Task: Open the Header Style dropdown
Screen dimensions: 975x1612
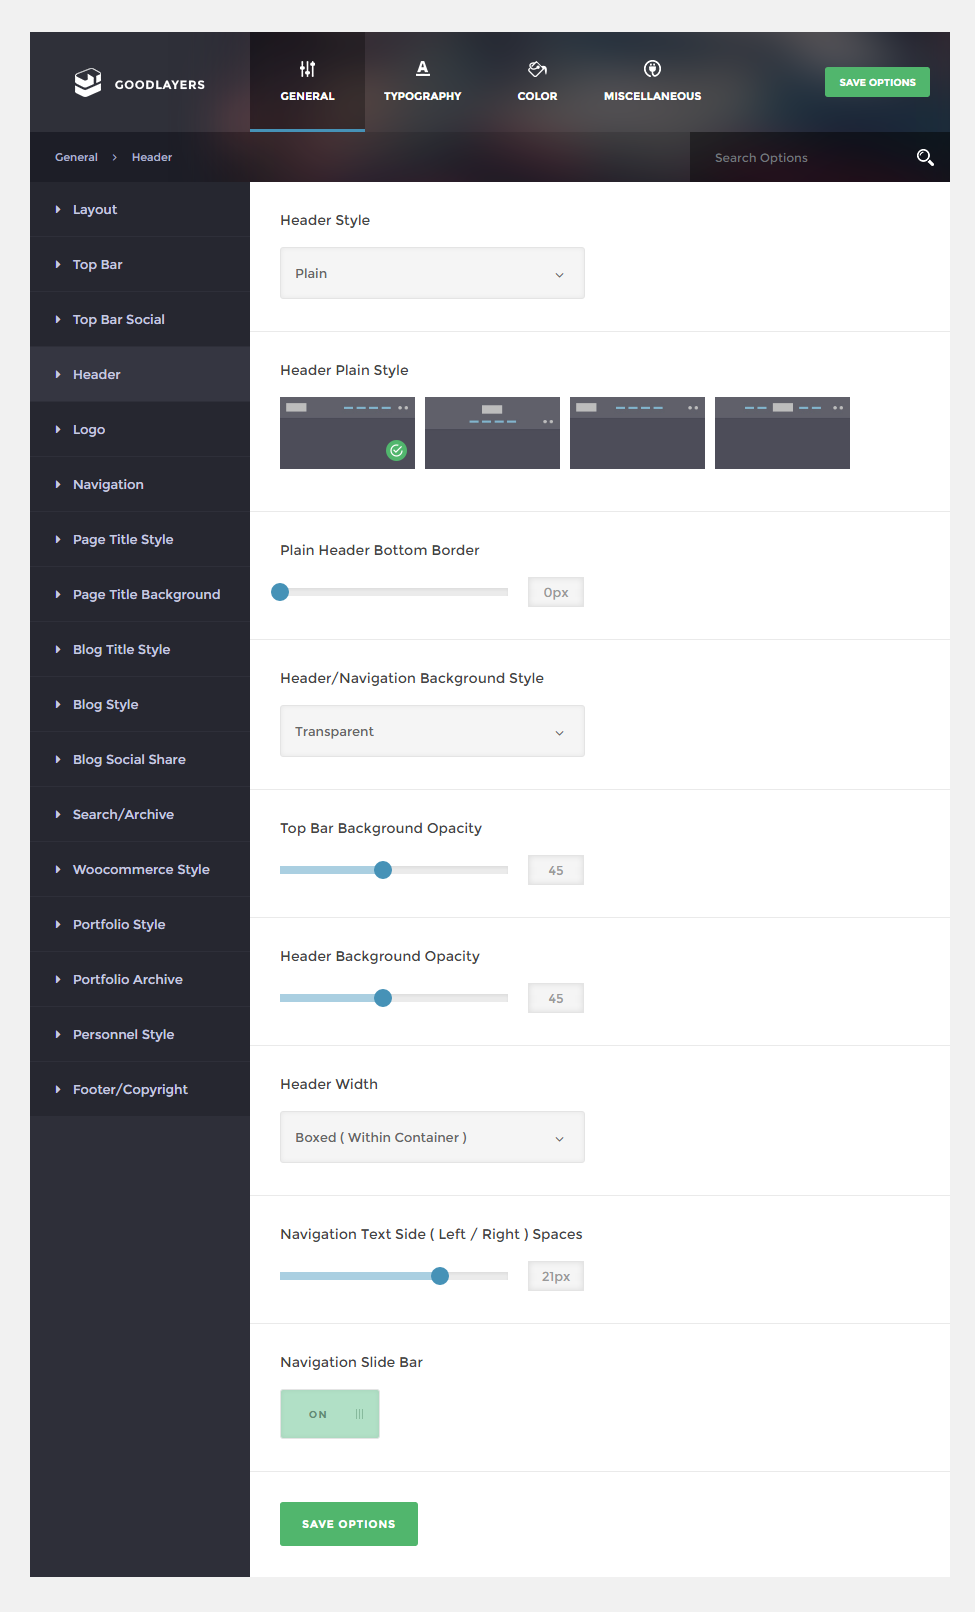Action: point(432,273)
